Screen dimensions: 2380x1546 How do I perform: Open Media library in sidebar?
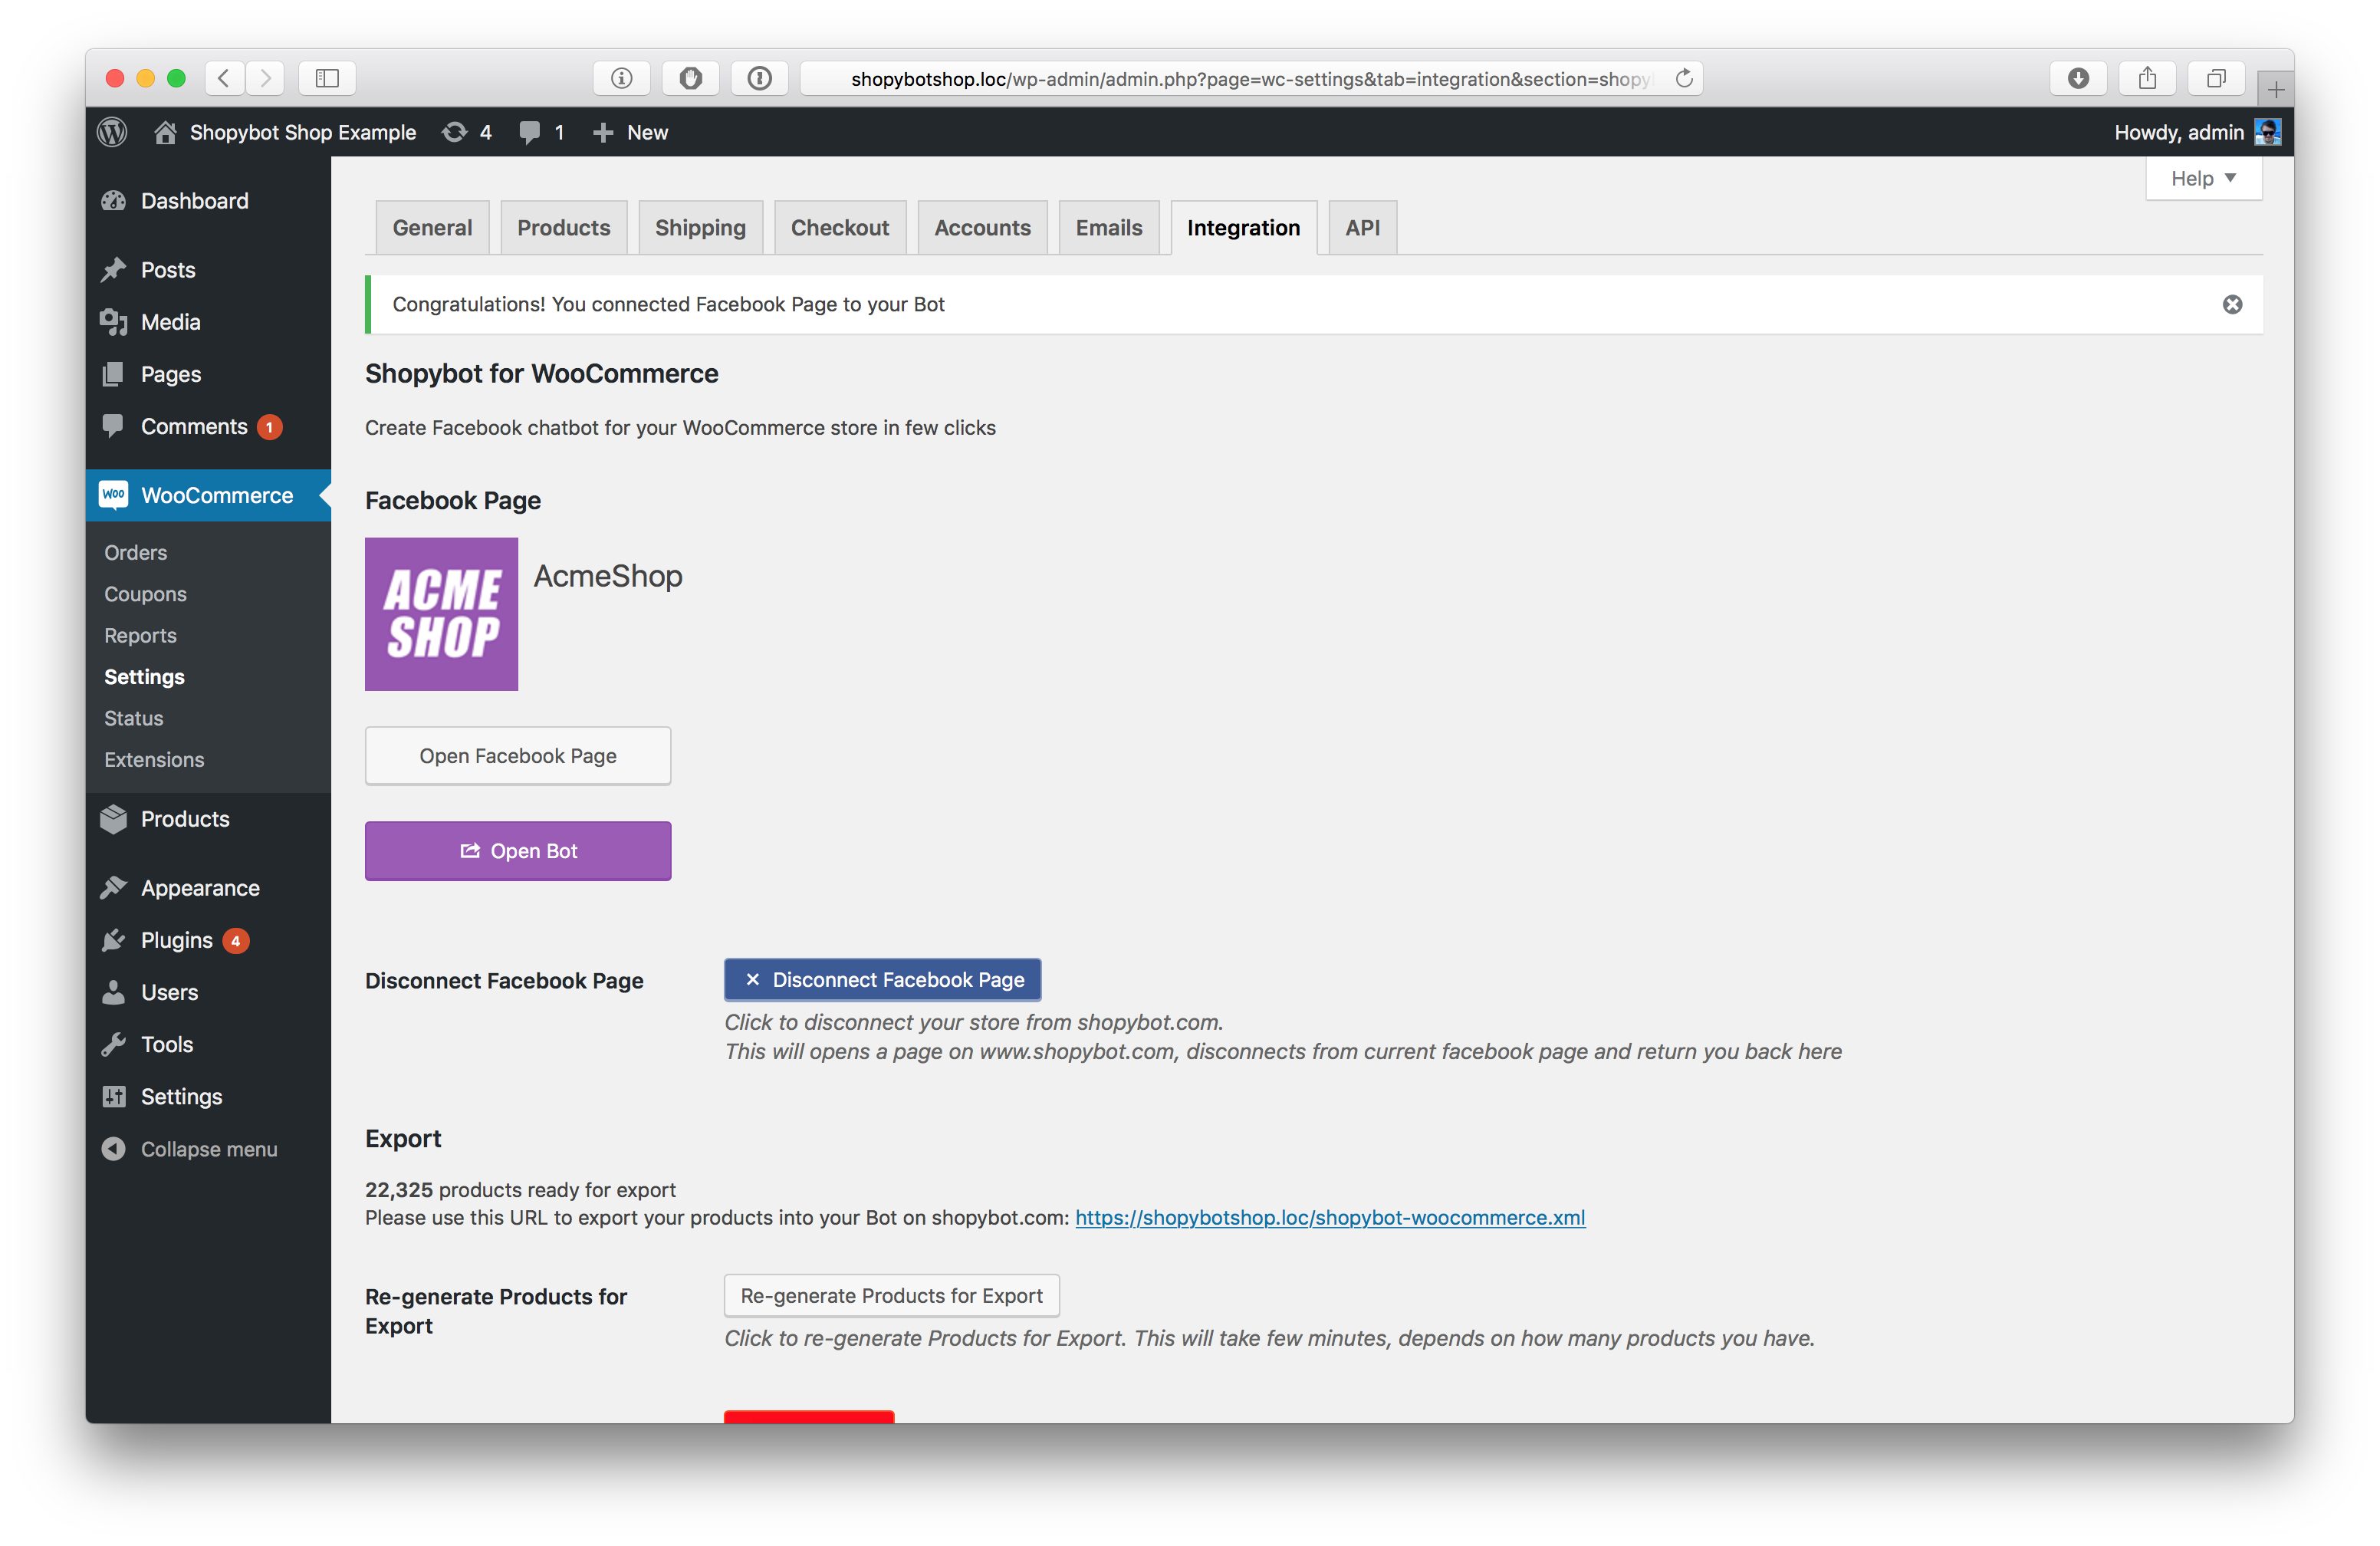[x=208, y=322]
